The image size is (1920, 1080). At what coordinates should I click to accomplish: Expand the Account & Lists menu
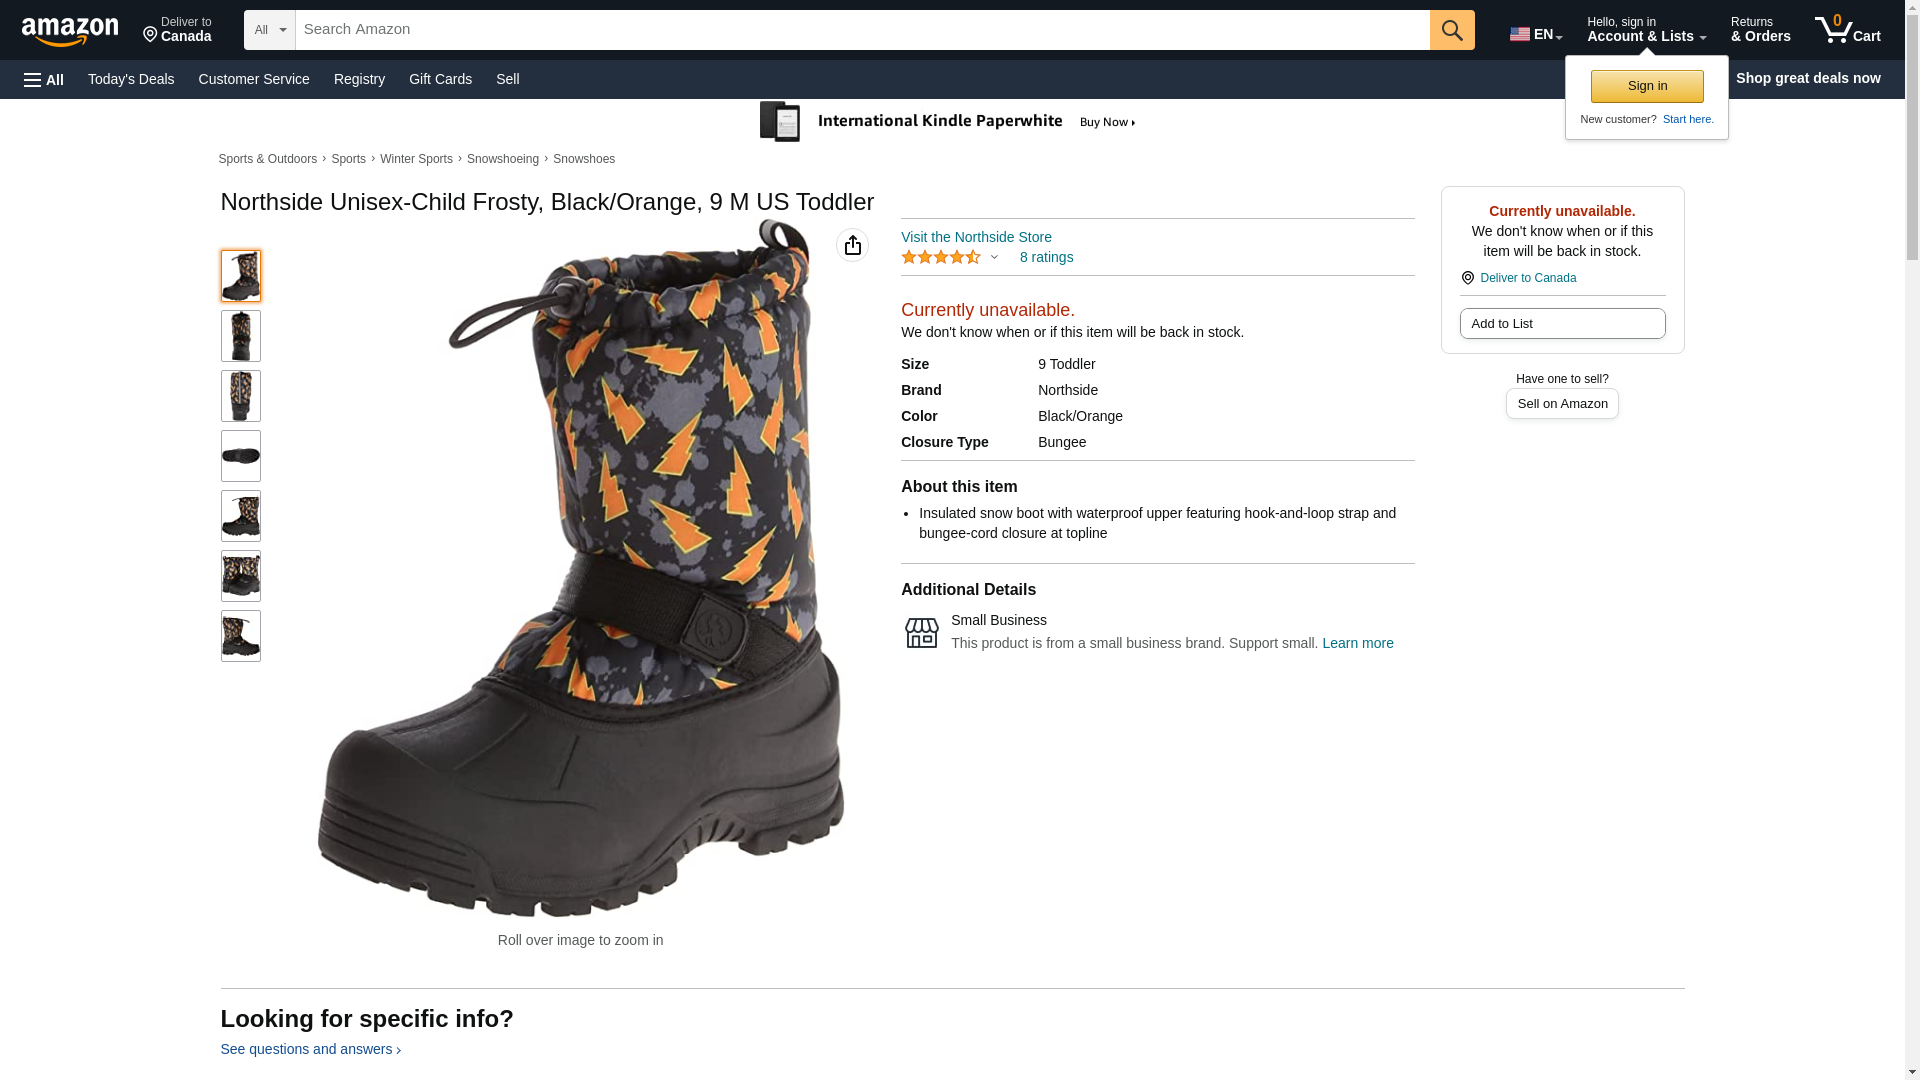(1646, 30)
